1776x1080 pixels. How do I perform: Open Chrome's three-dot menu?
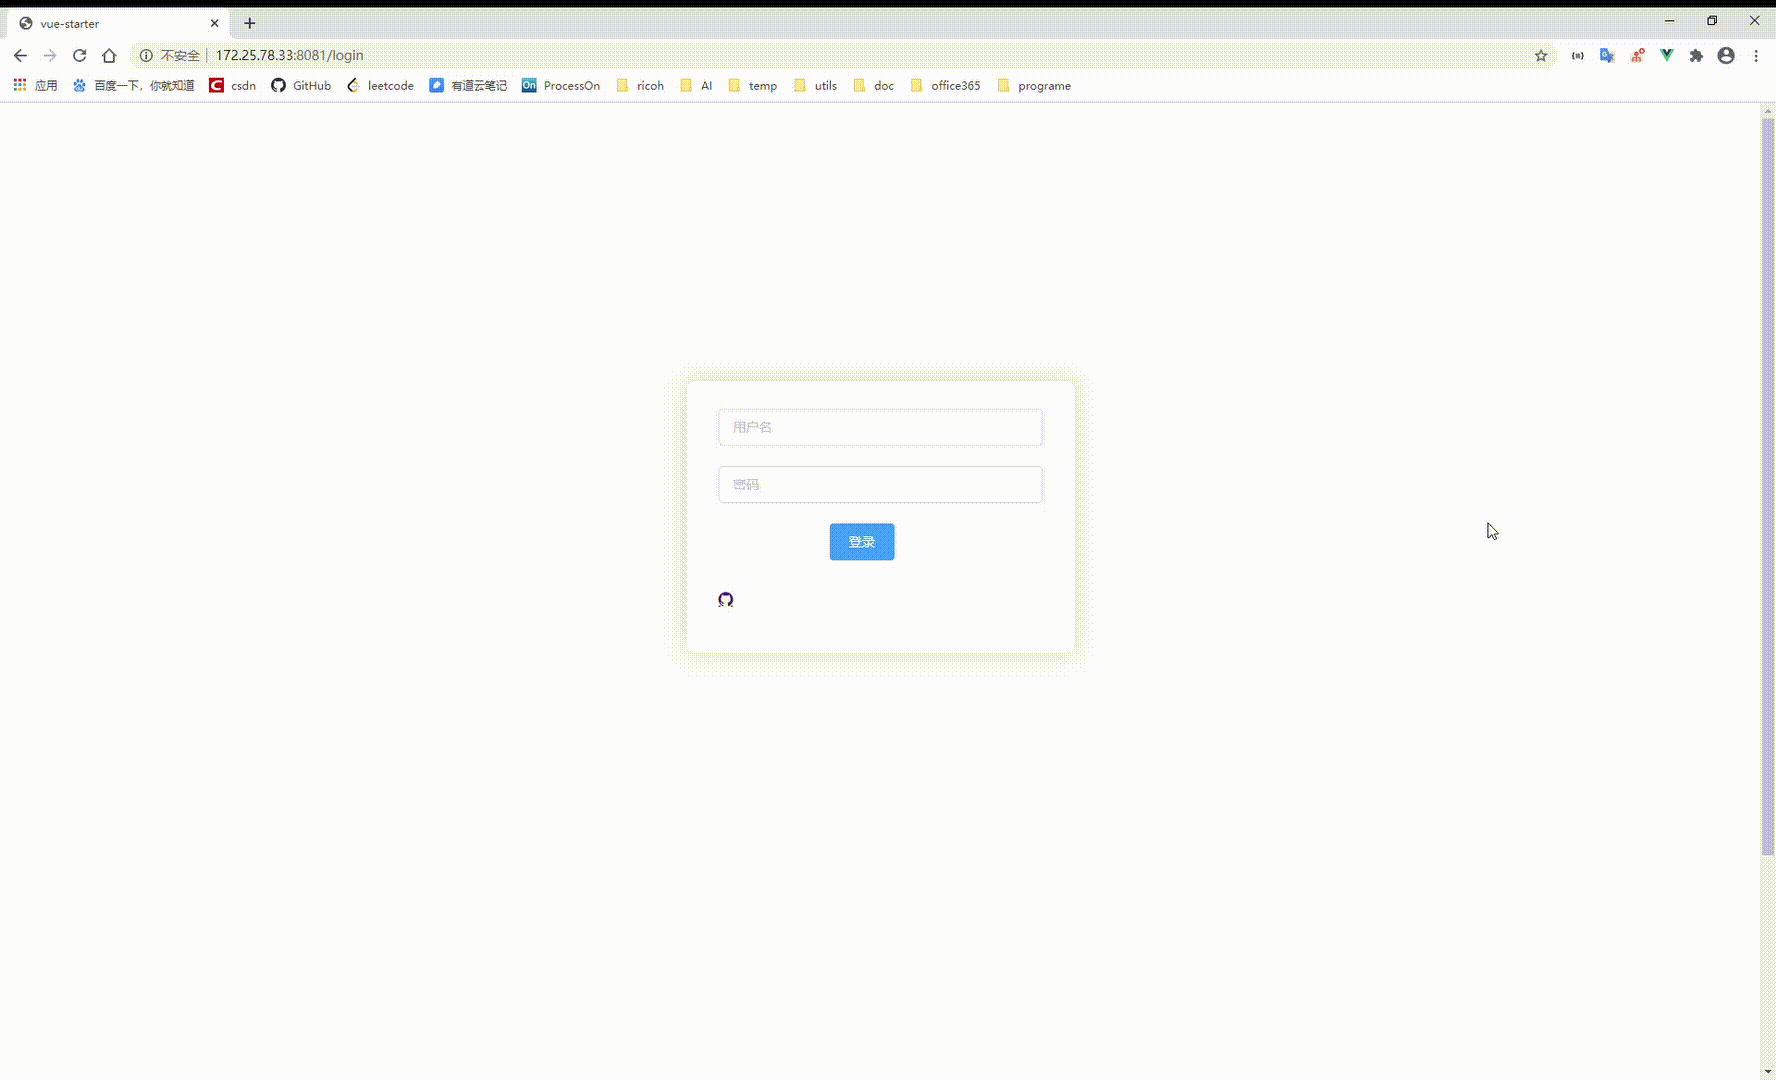click(x=1757, y=55)
